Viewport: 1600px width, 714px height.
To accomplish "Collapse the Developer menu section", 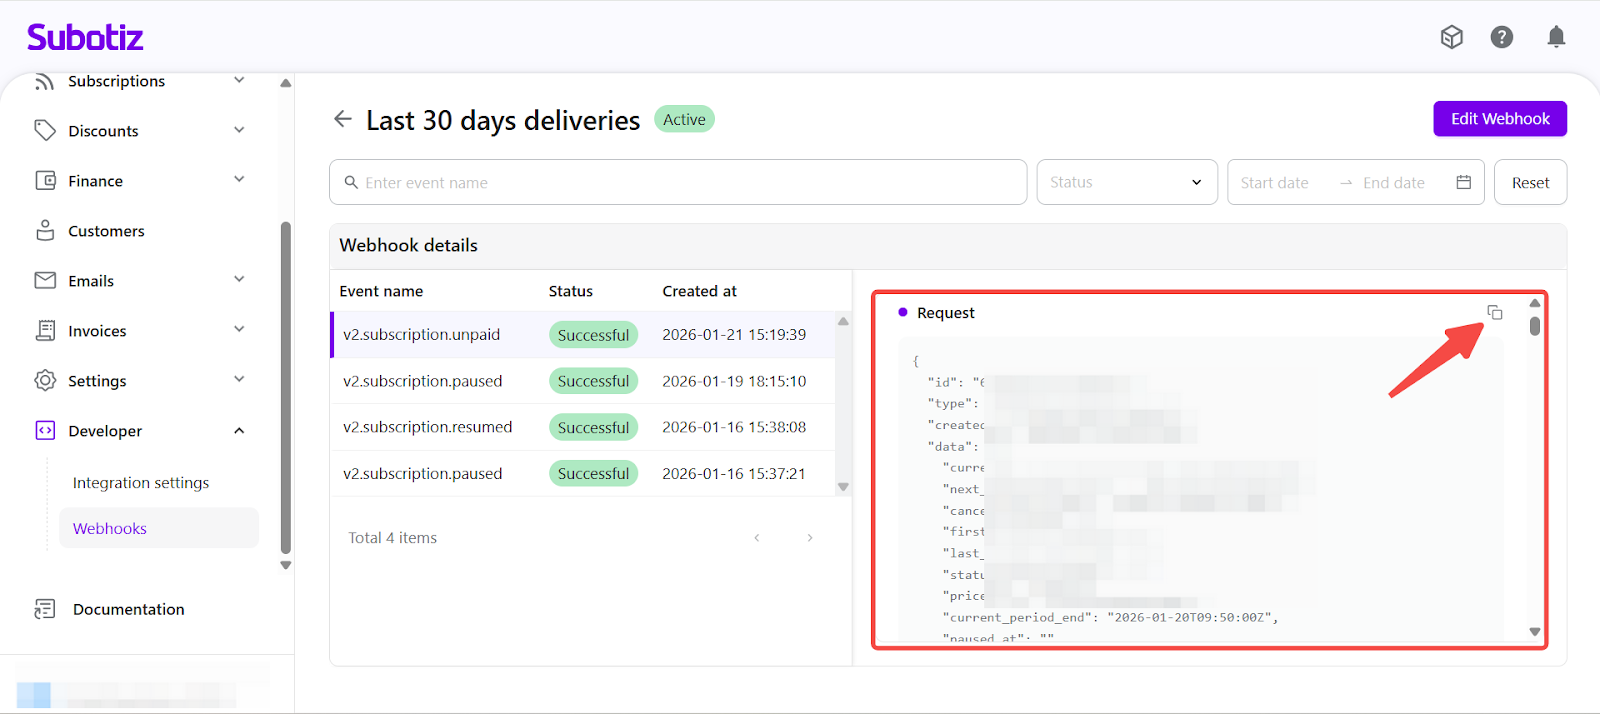I will [239, 431].
